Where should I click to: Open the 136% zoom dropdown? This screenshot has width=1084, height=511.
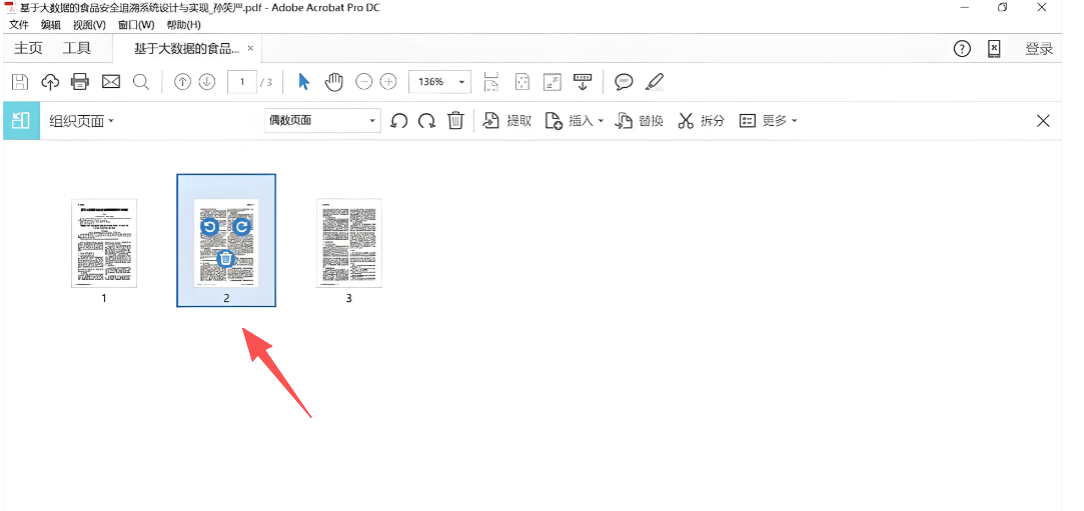(440, 82)
